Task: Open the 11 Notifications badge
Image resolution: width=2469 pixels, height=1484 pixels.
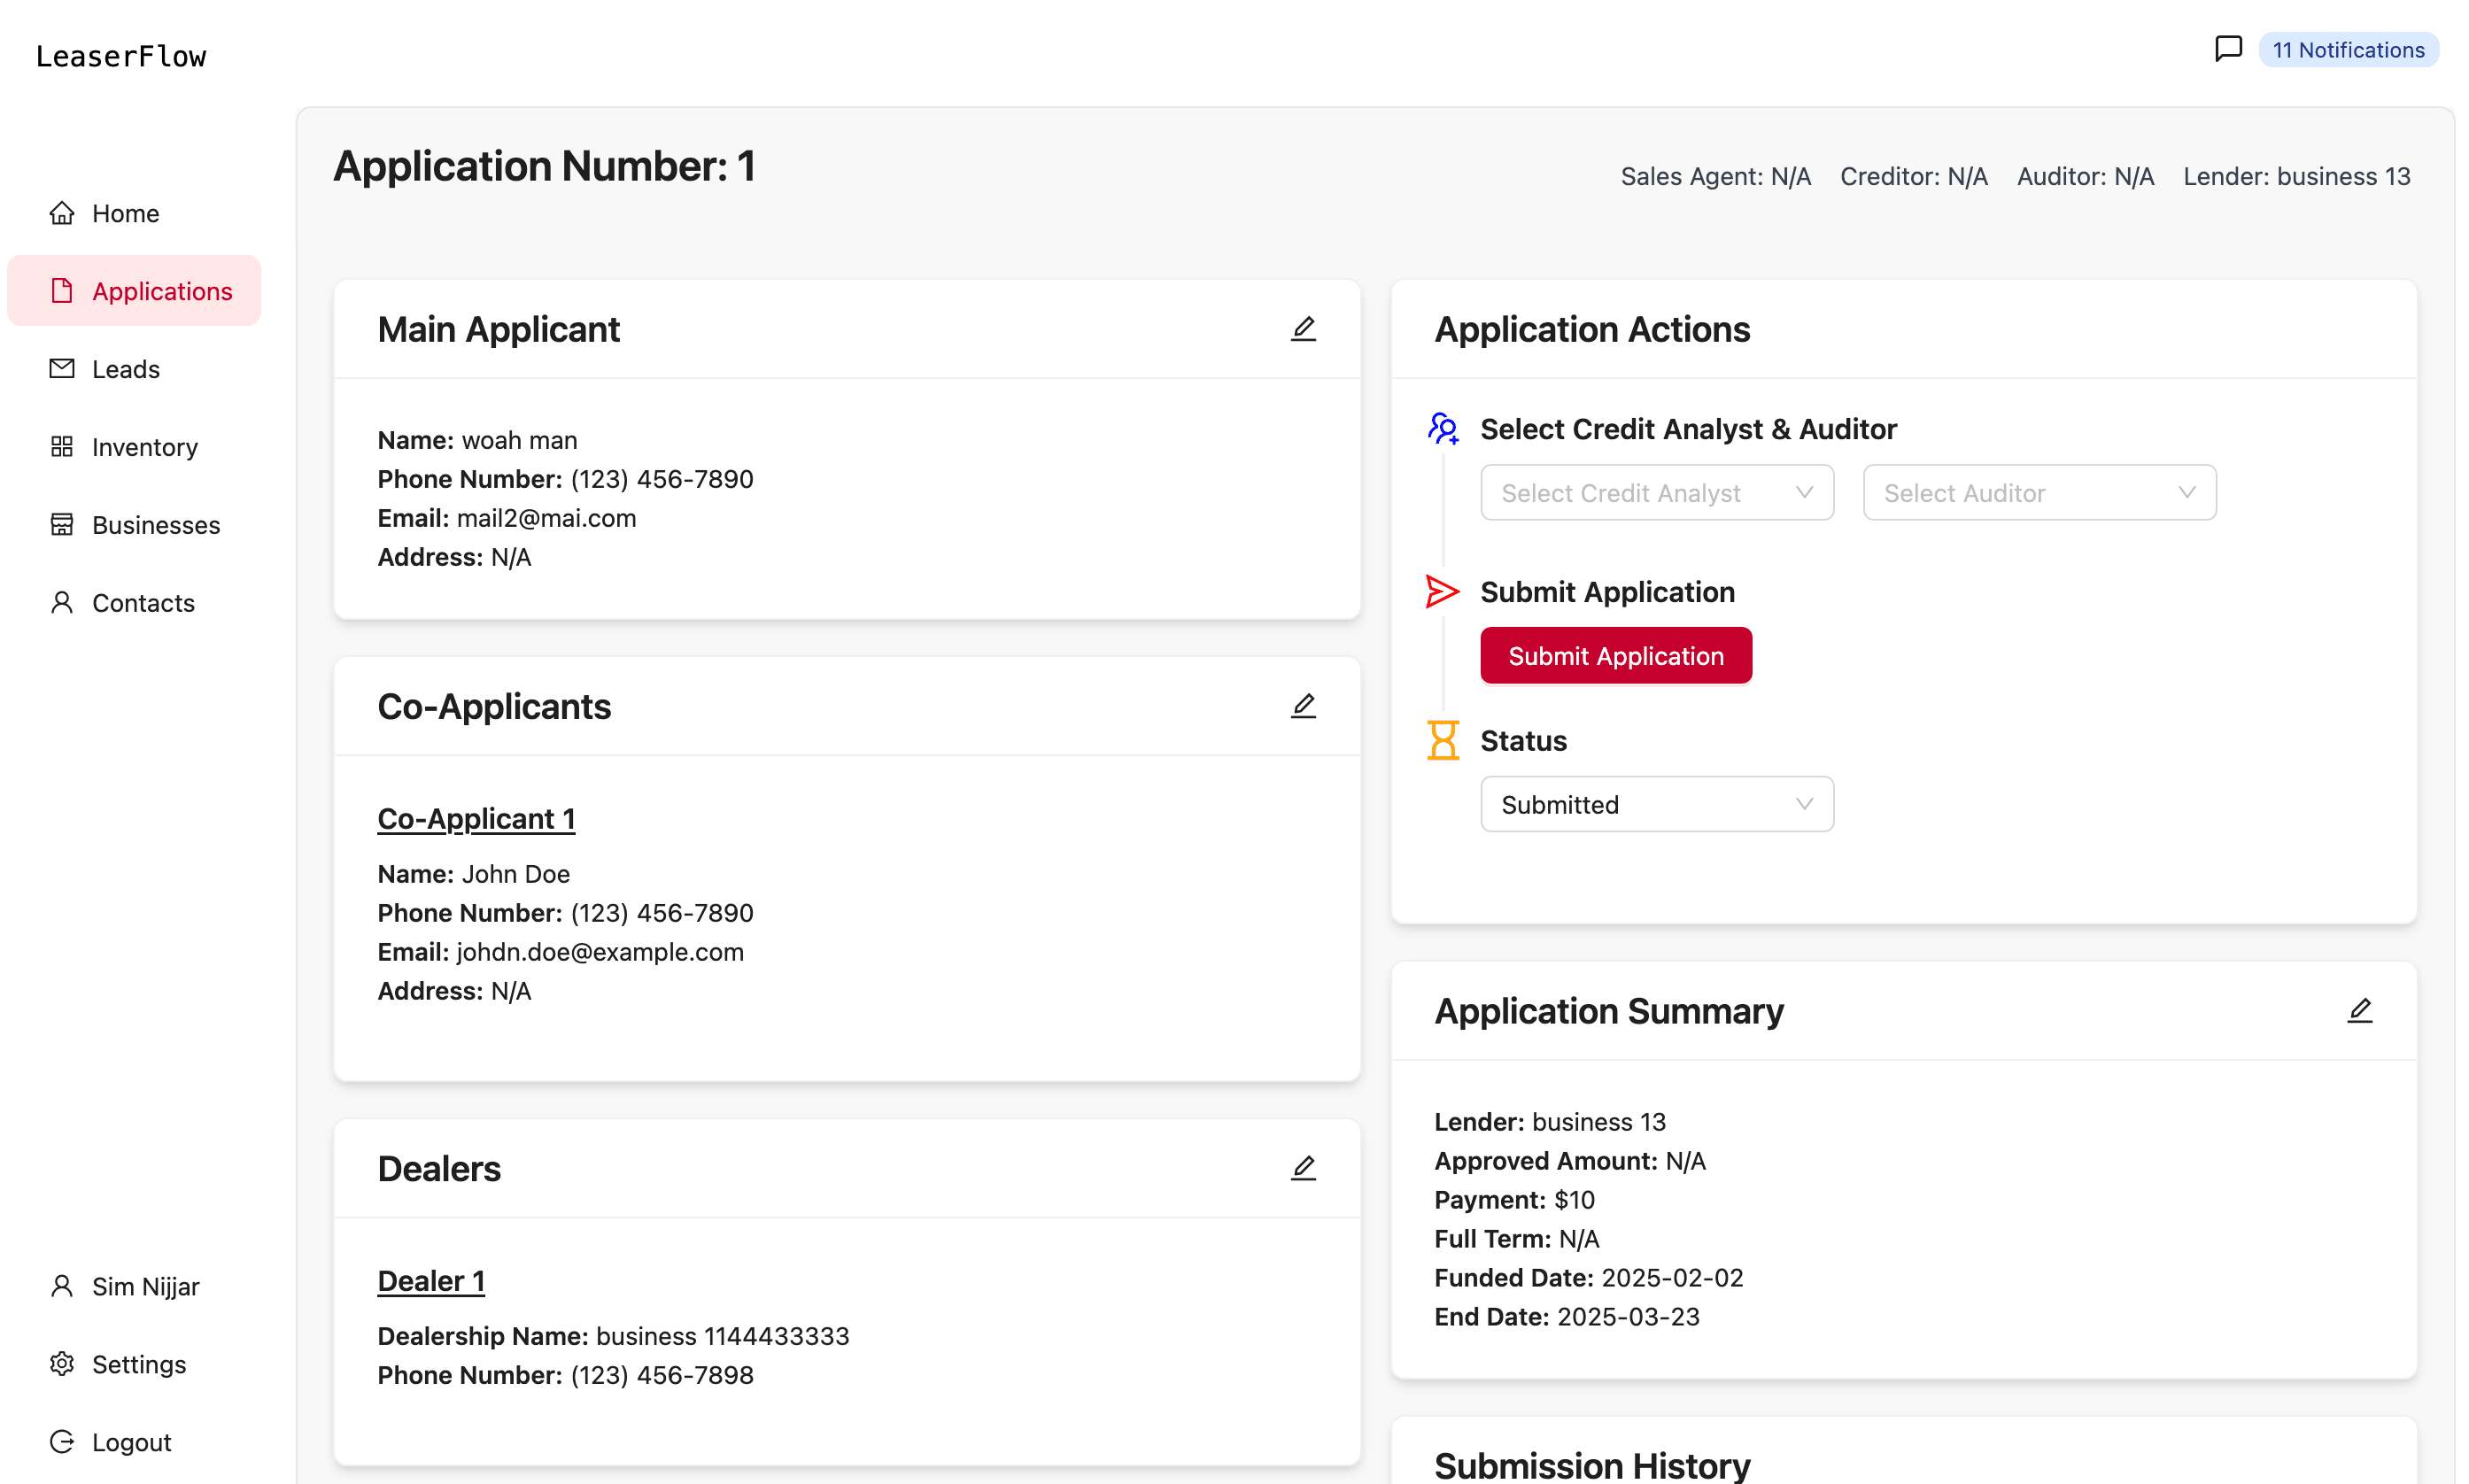Action: pyautogui.click(x=2348, y=49)
